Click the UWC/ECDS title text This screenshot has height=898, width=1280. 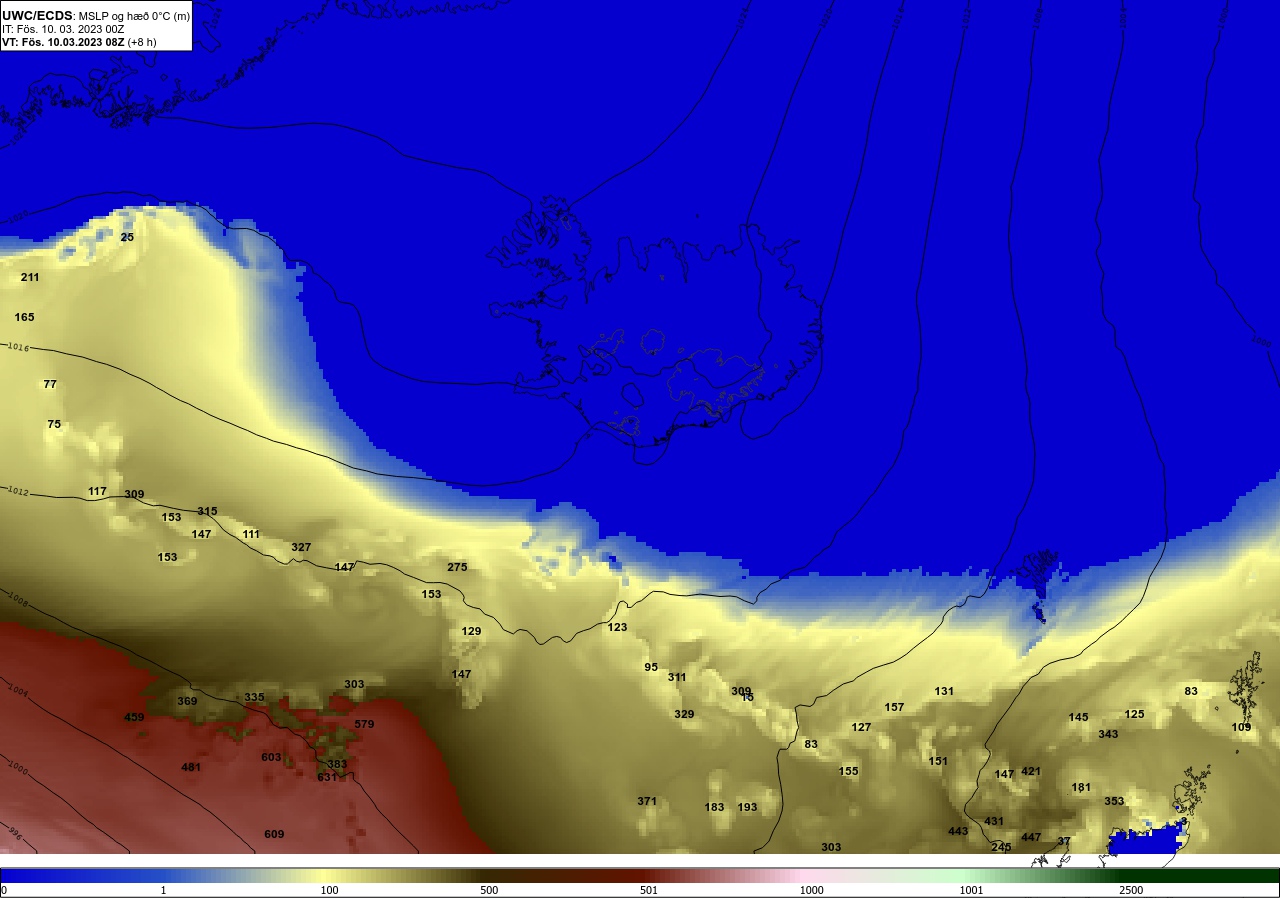37,15
